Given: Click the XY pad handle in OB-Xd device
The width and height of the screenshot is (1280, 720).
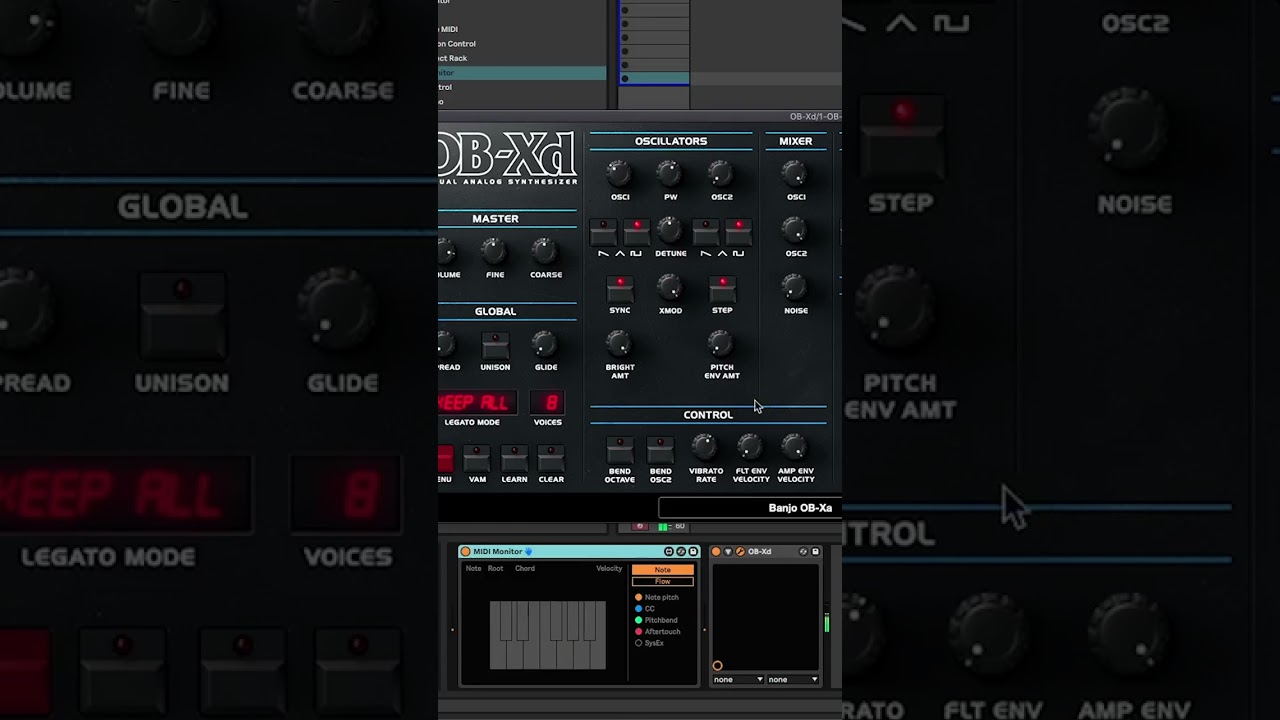Looking at the screenshot, I should [717, 665].
